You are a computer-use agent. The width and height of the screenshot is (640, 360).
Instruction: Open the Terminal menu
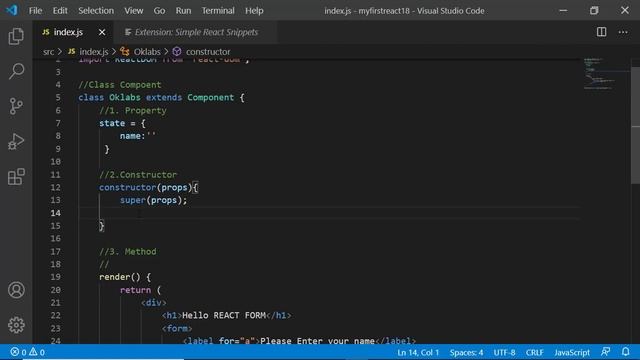pyautogui.click(x=218, y=11)
